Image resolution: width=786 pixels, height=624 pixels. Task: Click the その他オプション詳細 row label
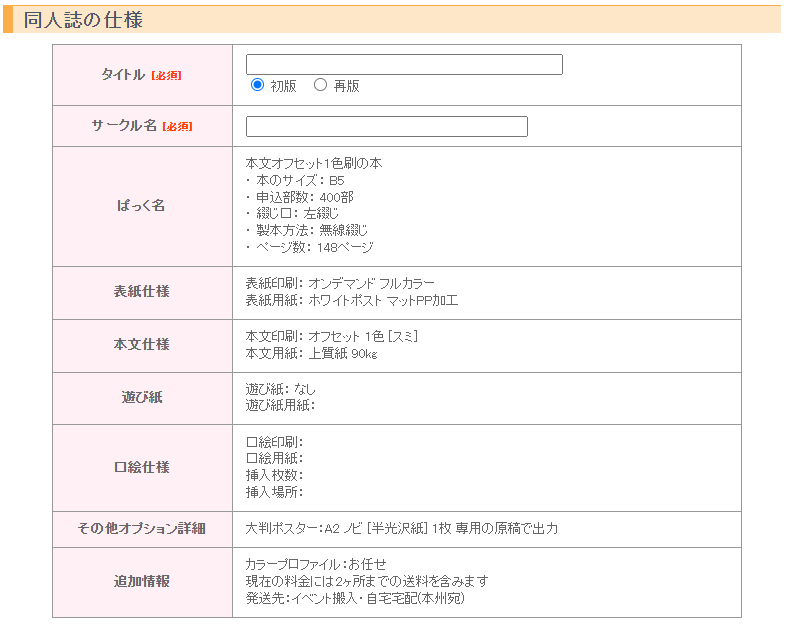pyautogui.click(x=141, y=528)
